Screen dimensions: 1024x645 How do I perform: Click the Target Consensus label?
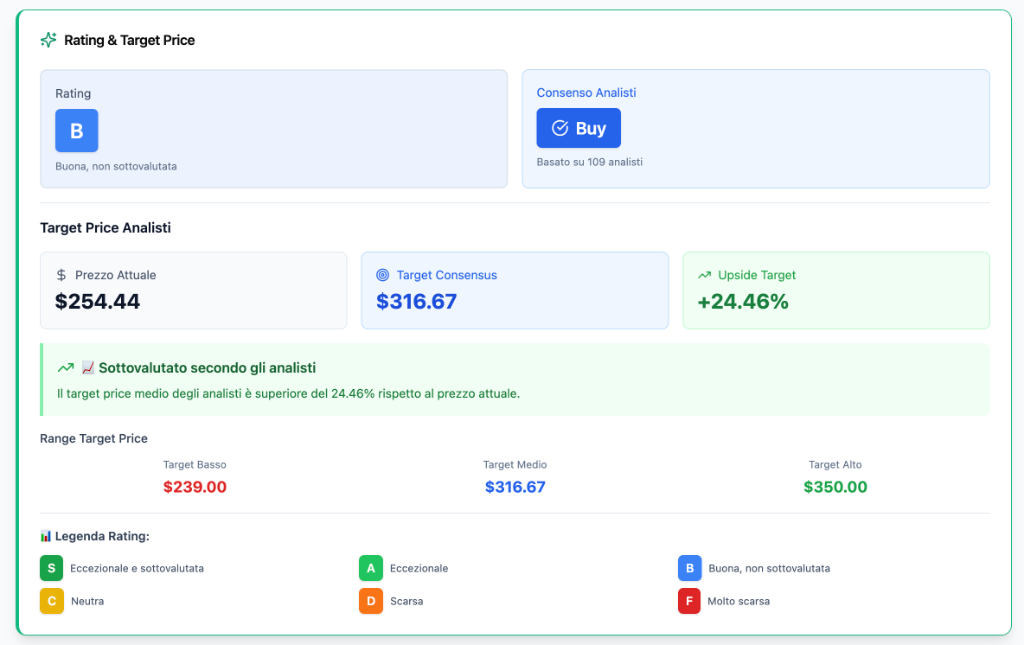point(447,275)
